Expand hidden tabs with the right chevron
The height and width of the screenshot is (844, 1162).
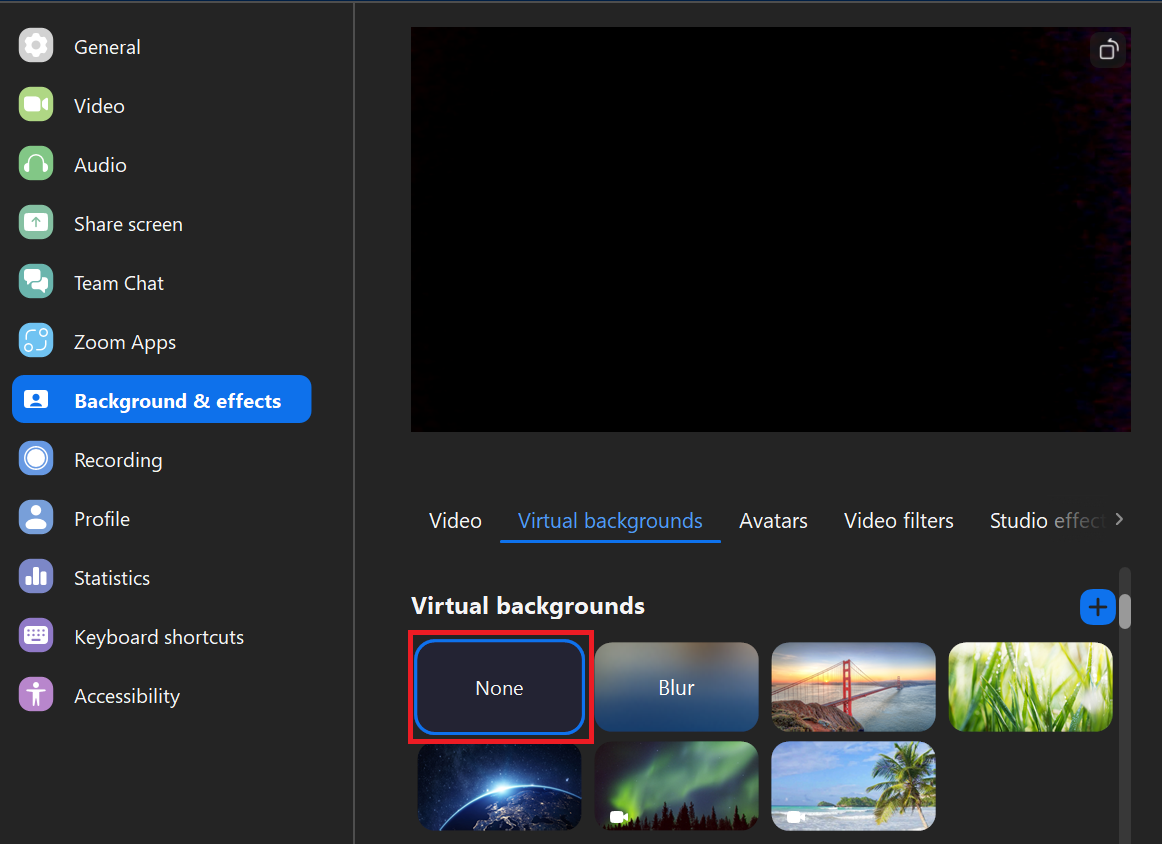(1120, 519)
